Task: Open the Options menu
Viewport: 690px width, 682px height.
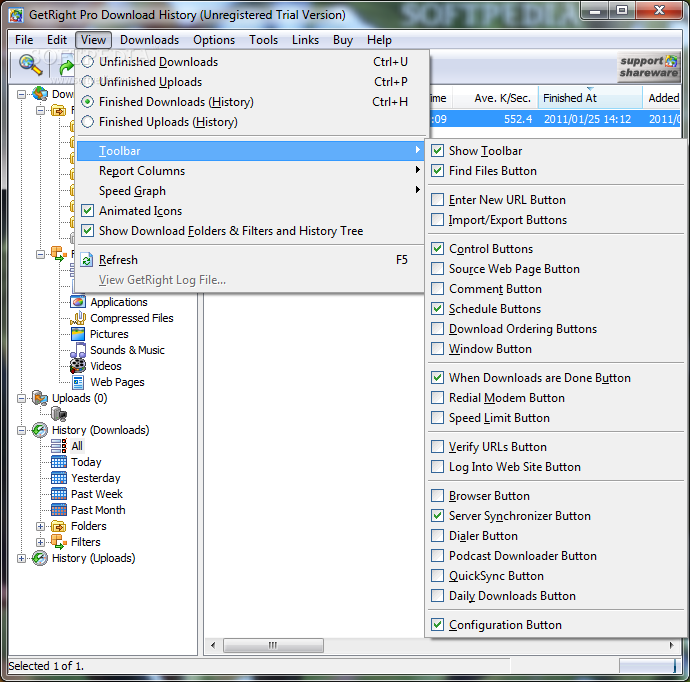Action: [214, 40]
